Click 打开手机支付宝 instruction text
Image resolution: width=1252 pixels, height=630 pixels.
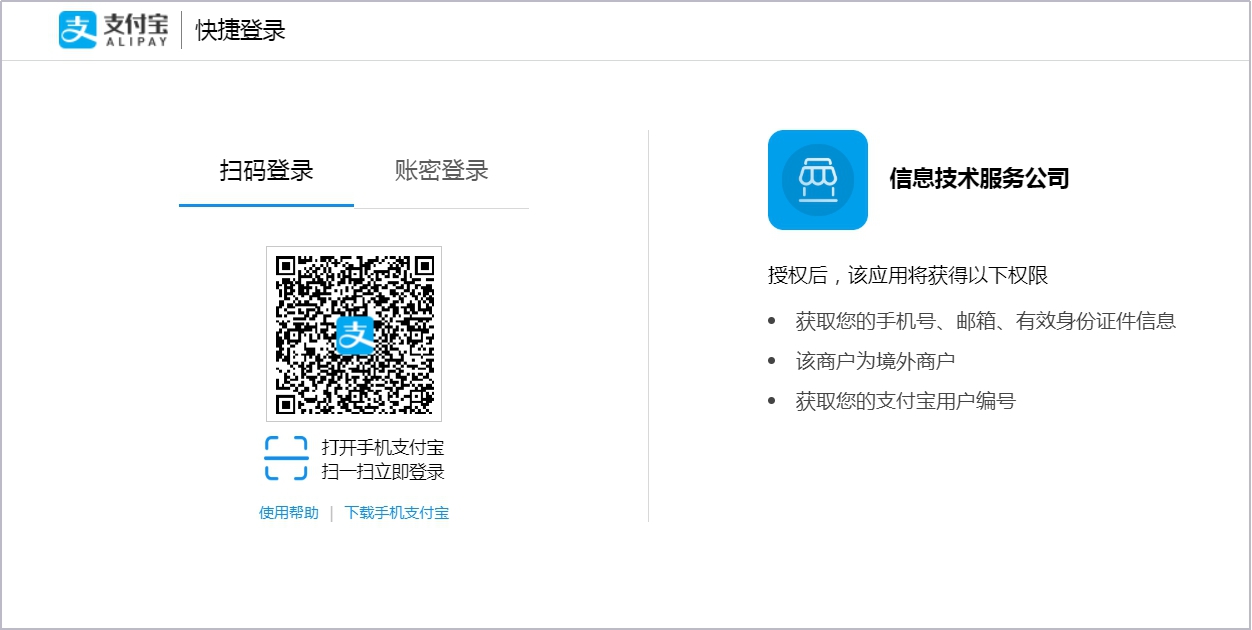click(x=383, y=447)
